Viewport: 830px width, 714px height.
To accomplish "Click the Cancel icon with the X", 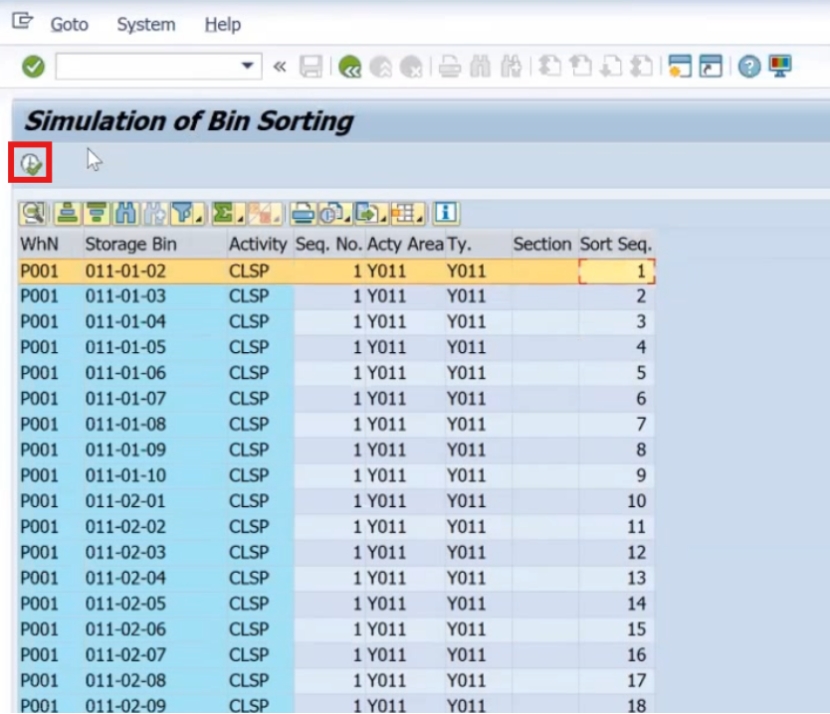I will coord(411,67).
